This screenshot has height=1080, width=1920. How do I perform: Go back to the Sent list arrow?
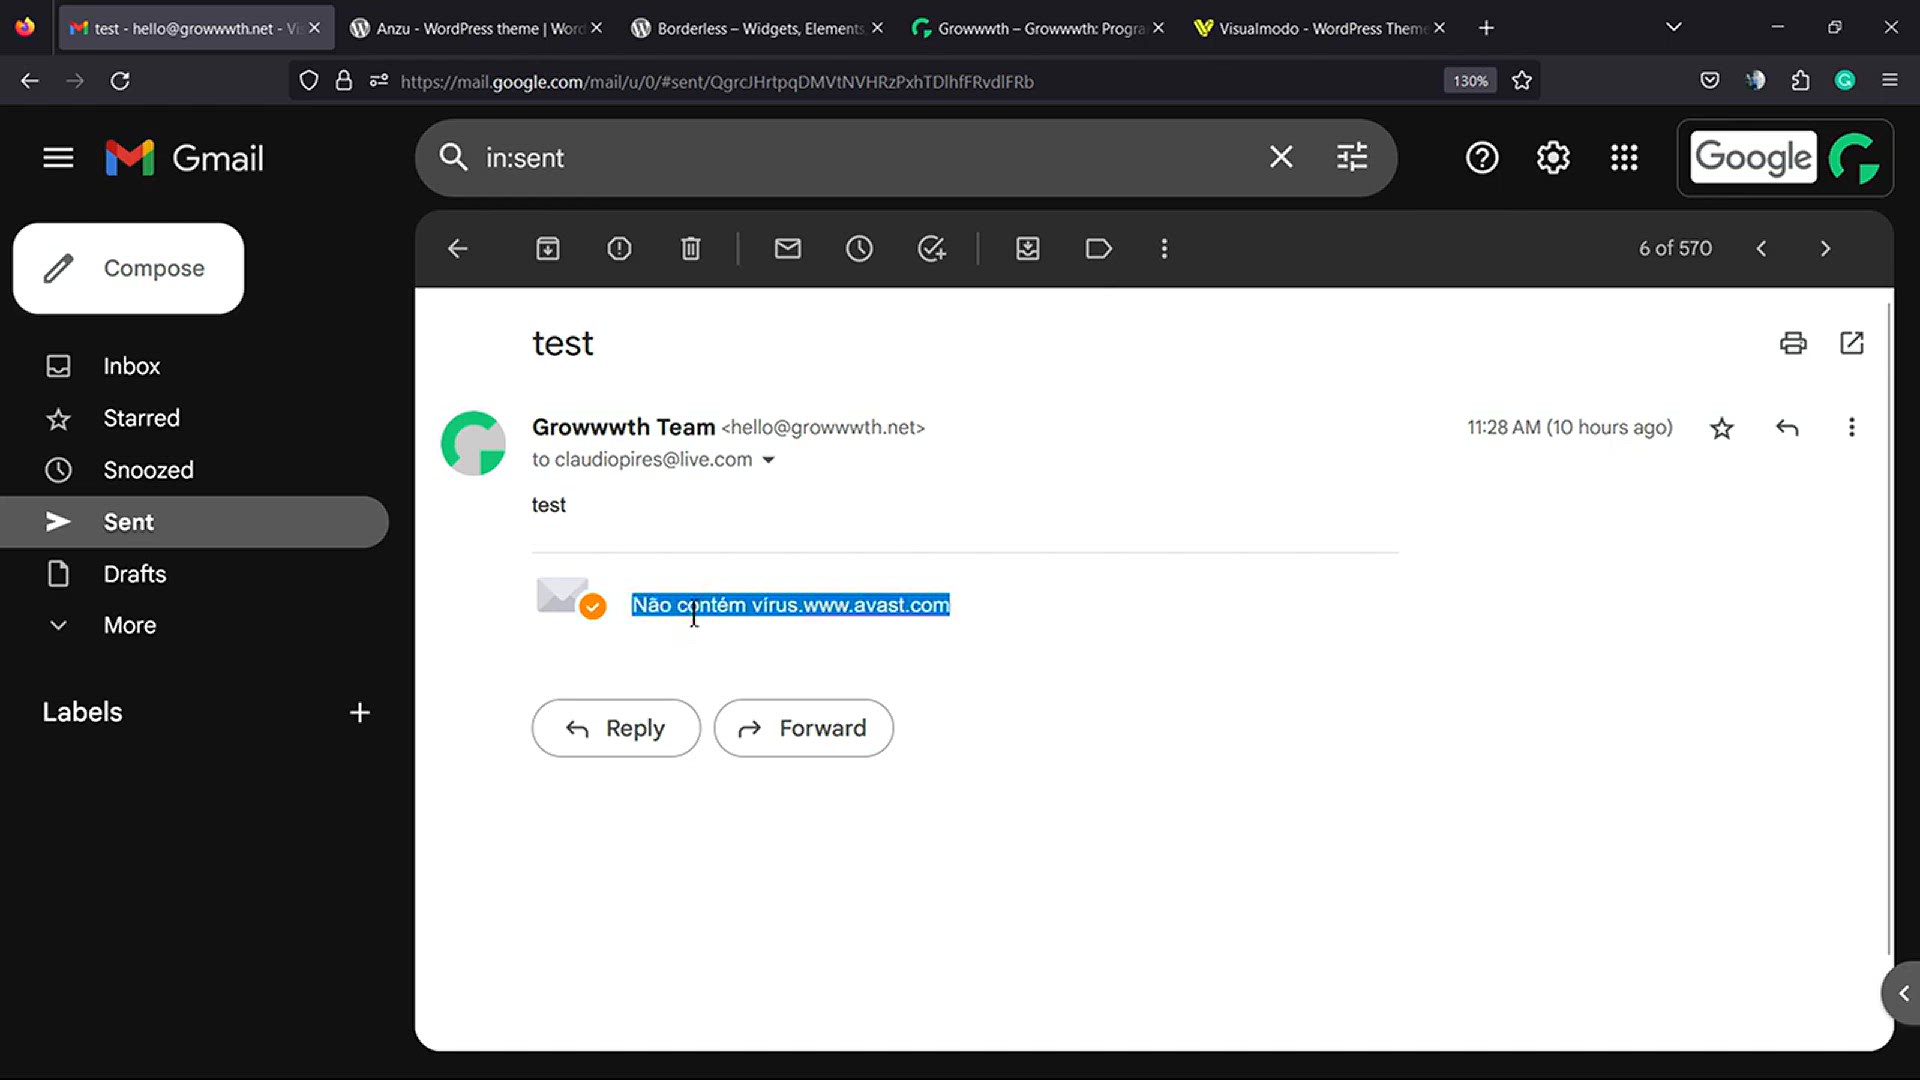point(458,248)
